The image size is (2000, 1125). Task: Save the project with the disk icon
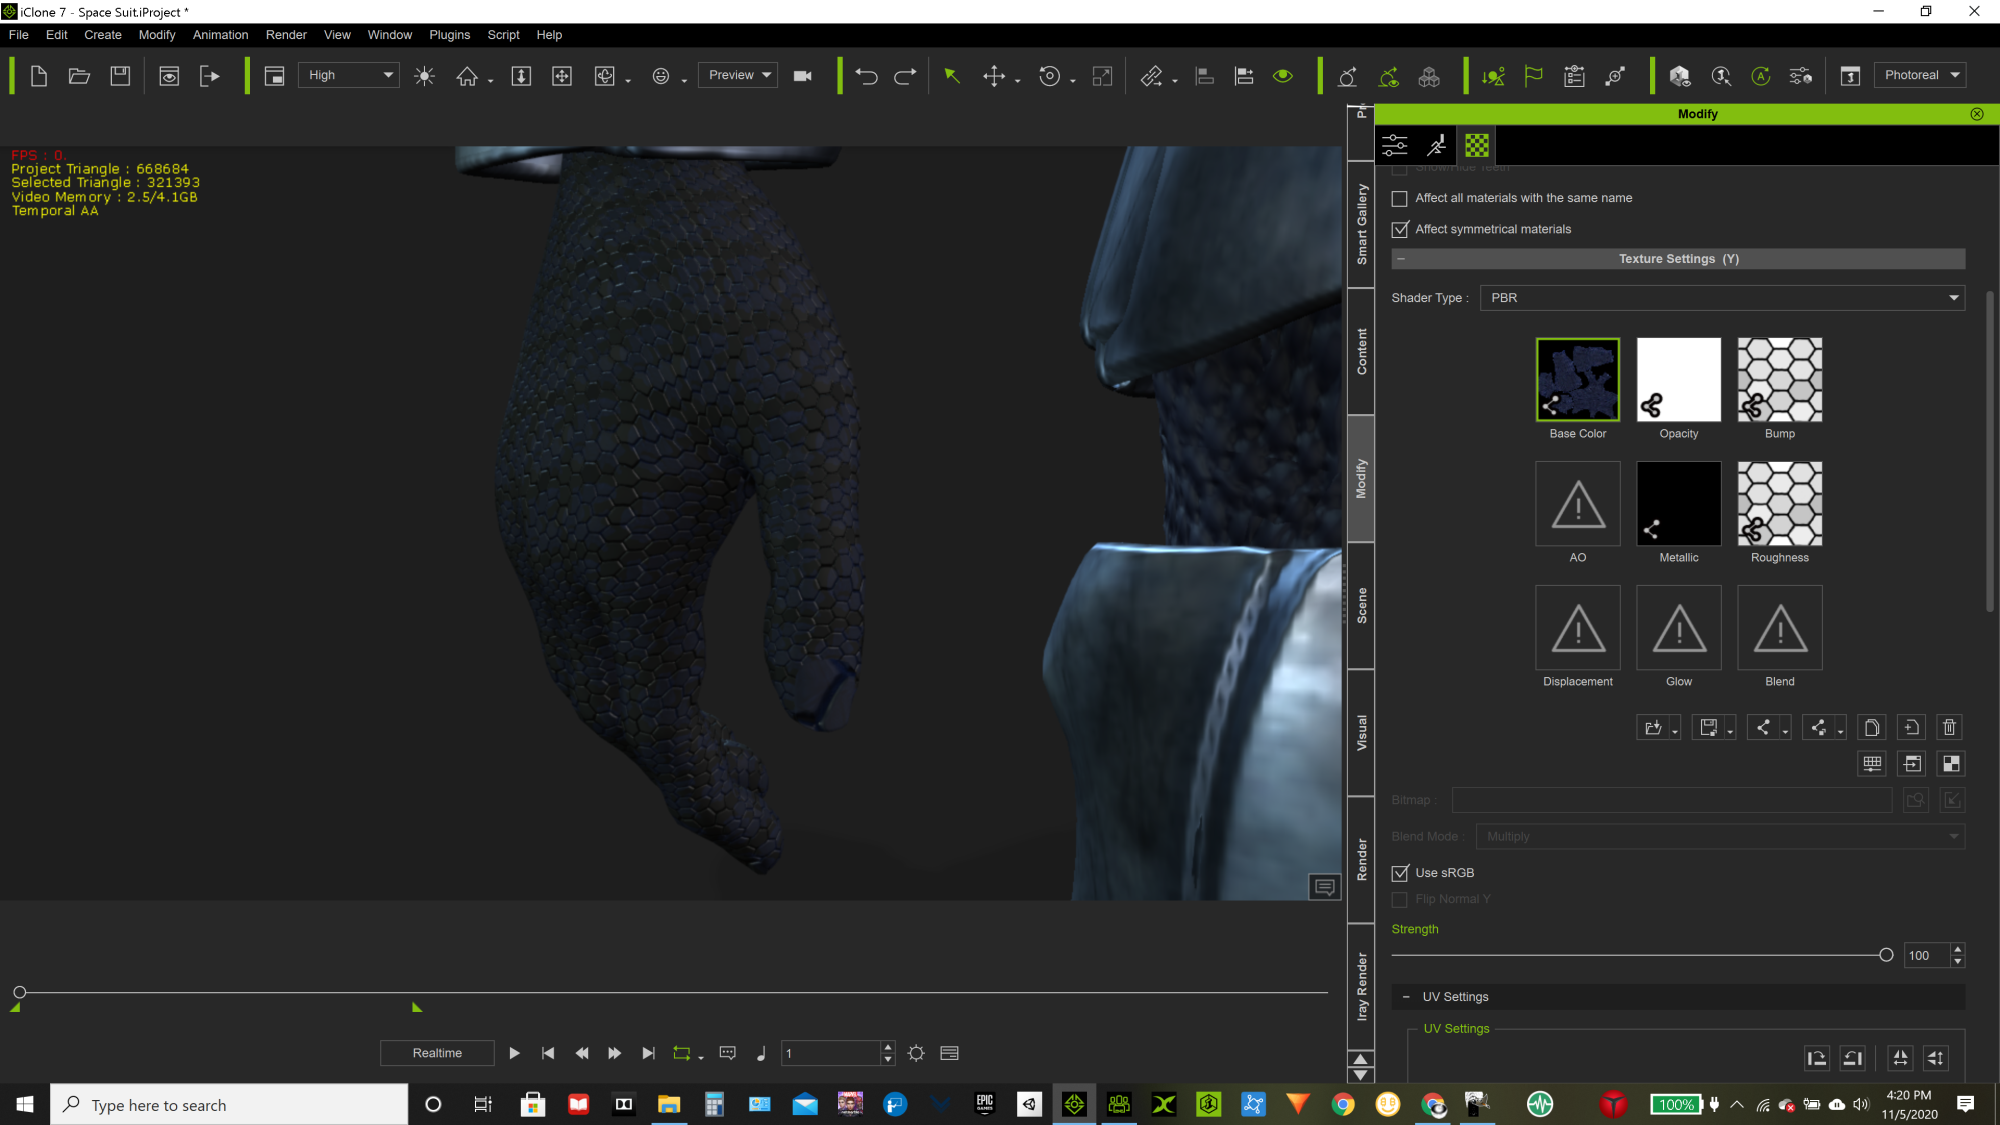tap(120, 76)
